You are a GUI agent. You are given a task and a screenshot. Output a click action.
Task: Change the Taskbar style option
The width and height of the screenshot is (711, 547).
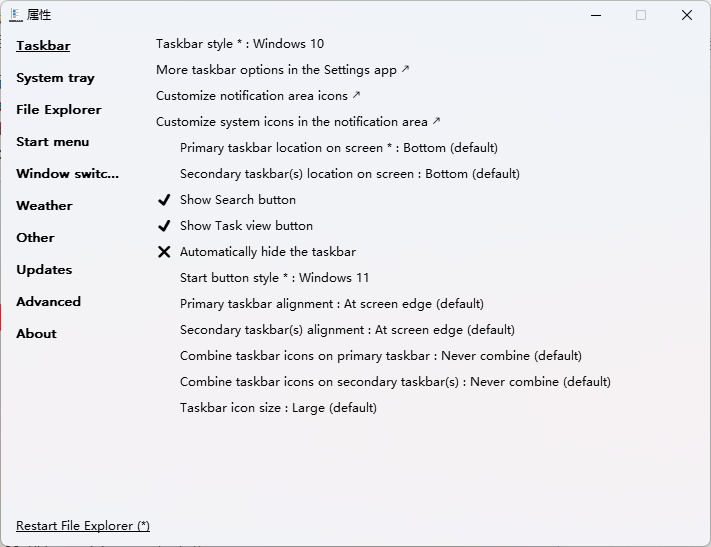click(240, 44)
